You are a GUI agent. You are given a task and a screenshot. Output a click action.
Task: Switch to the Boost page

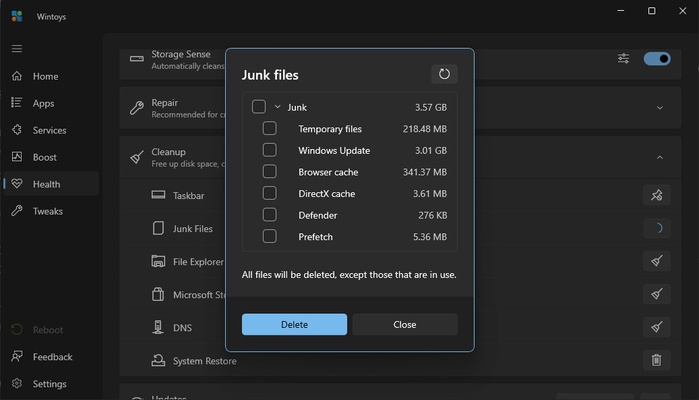pyautogui.click(x=51, y=157)
